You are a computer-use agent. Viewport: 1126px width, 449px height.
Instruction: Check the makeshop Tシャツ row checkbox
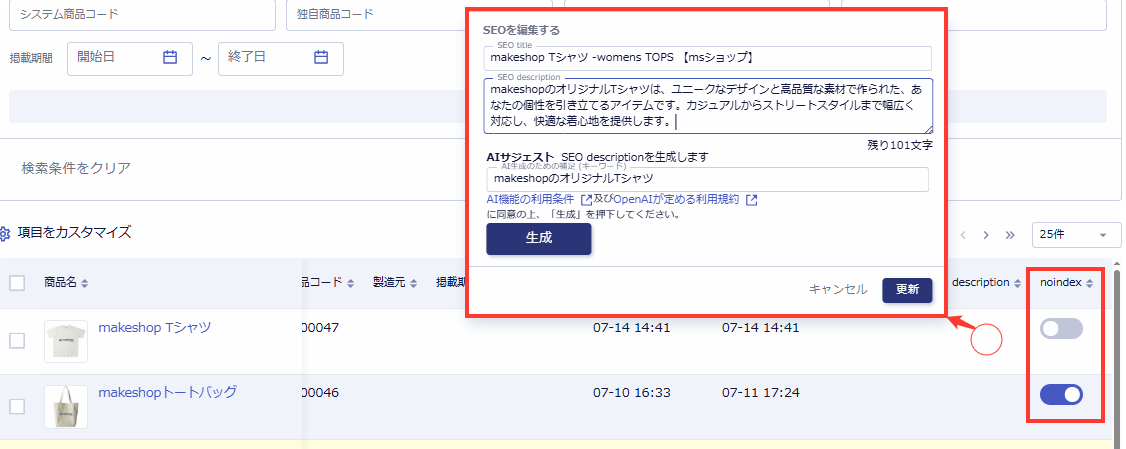coord(17,341)
